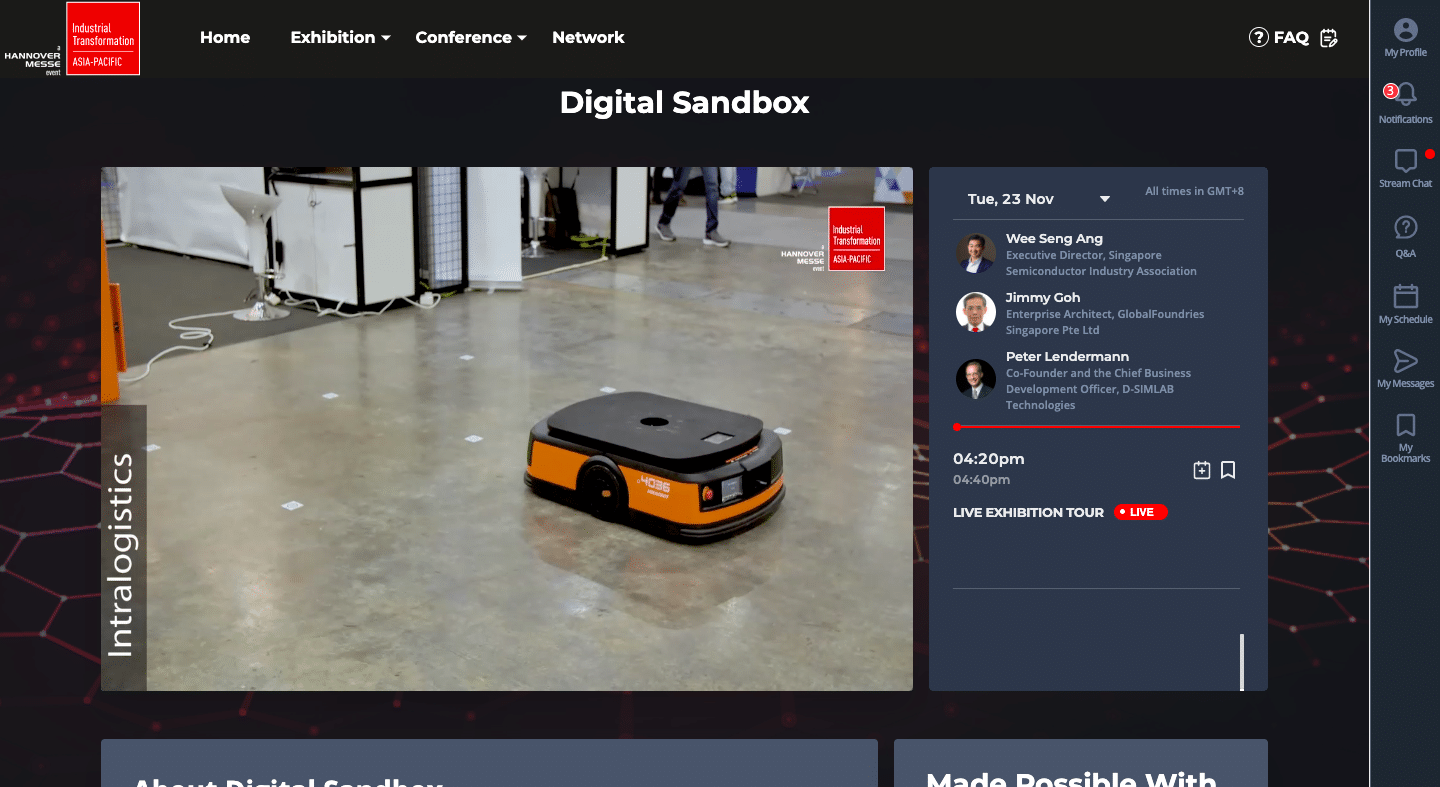
Task: Navigate to the Home menu item
Action: pyautogui.click(x=225, y=37)
